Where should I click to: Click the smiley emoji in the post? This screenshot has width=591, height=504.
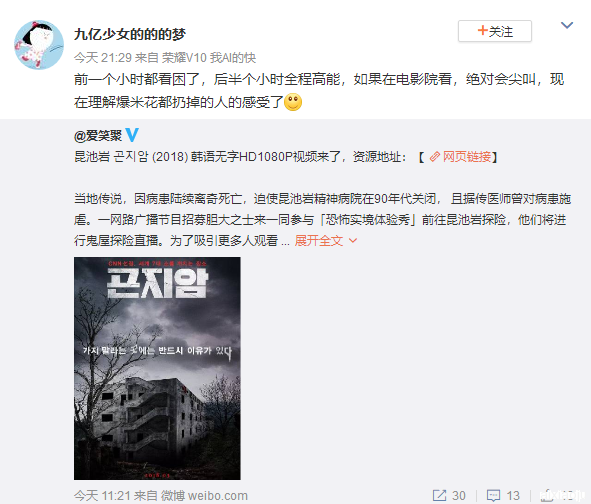click(293, 102)
